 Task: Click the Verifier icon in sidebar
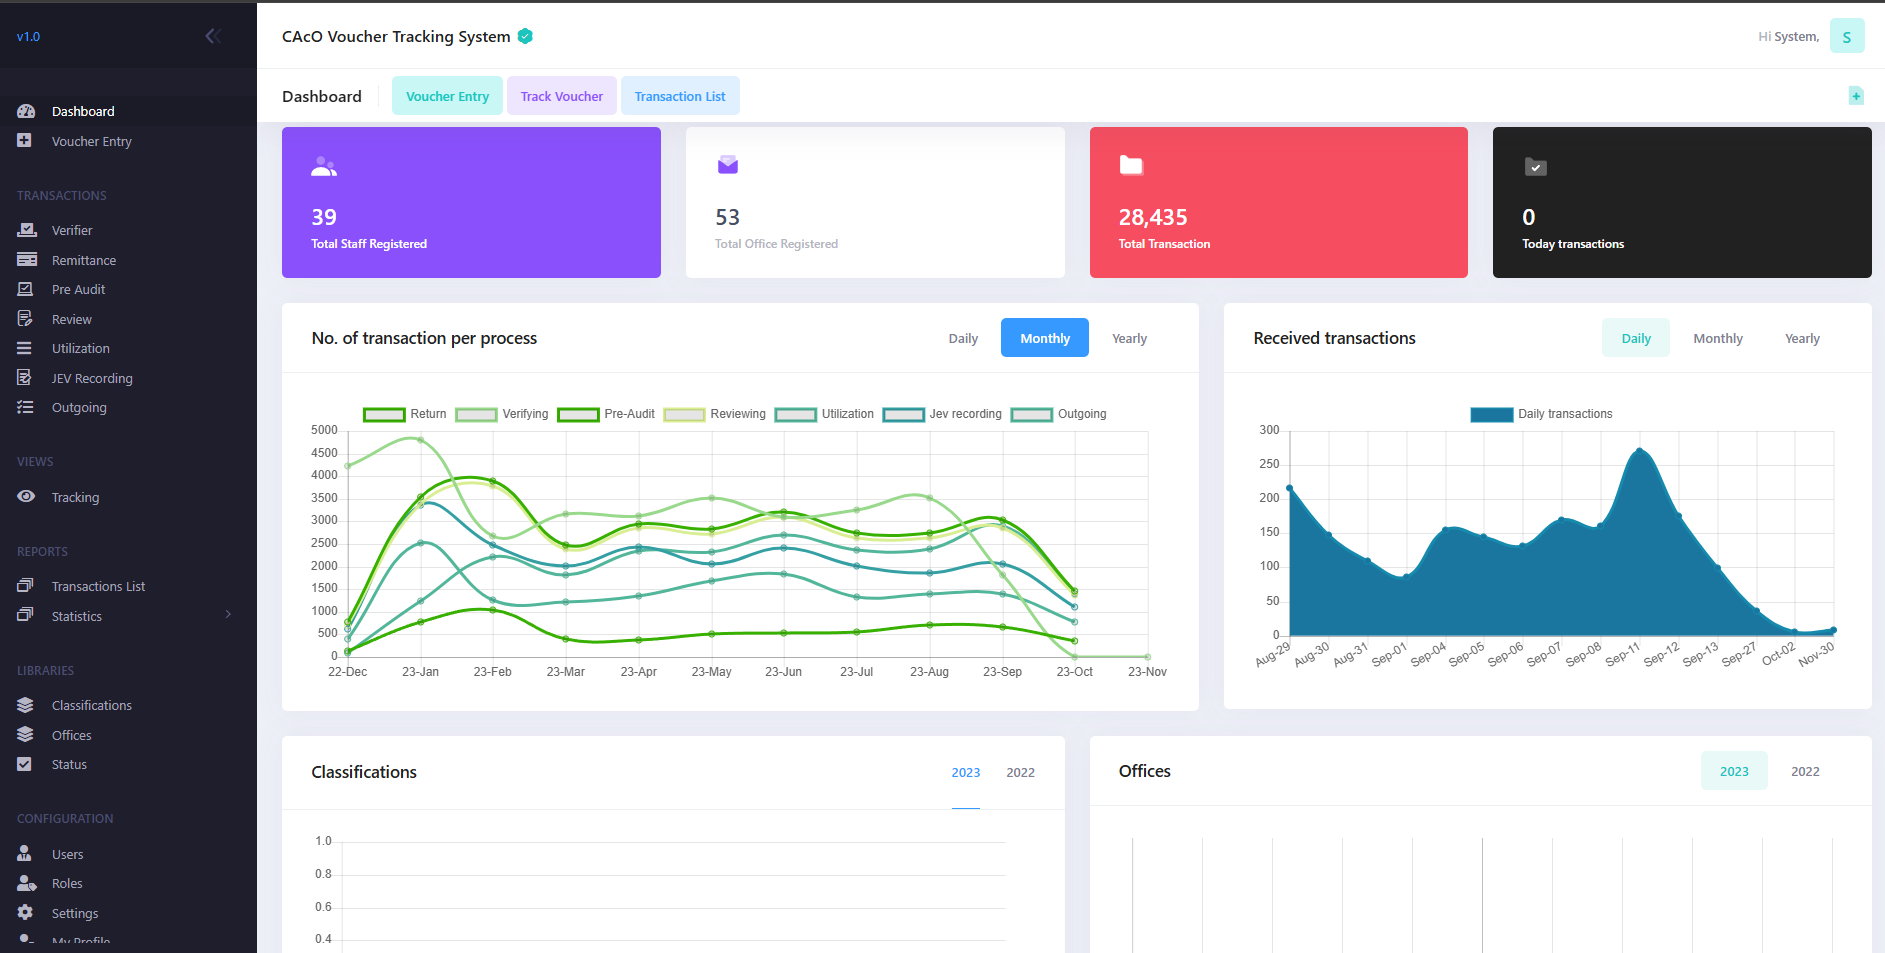[26, 230]
